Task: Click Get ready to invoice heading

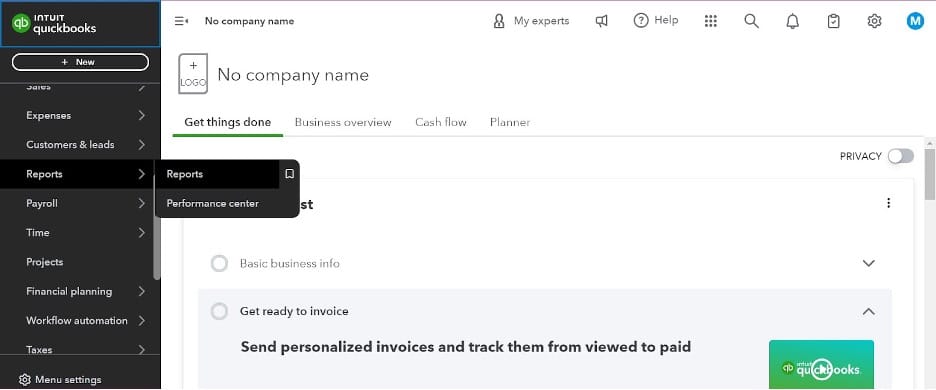Action: point(294,311)
